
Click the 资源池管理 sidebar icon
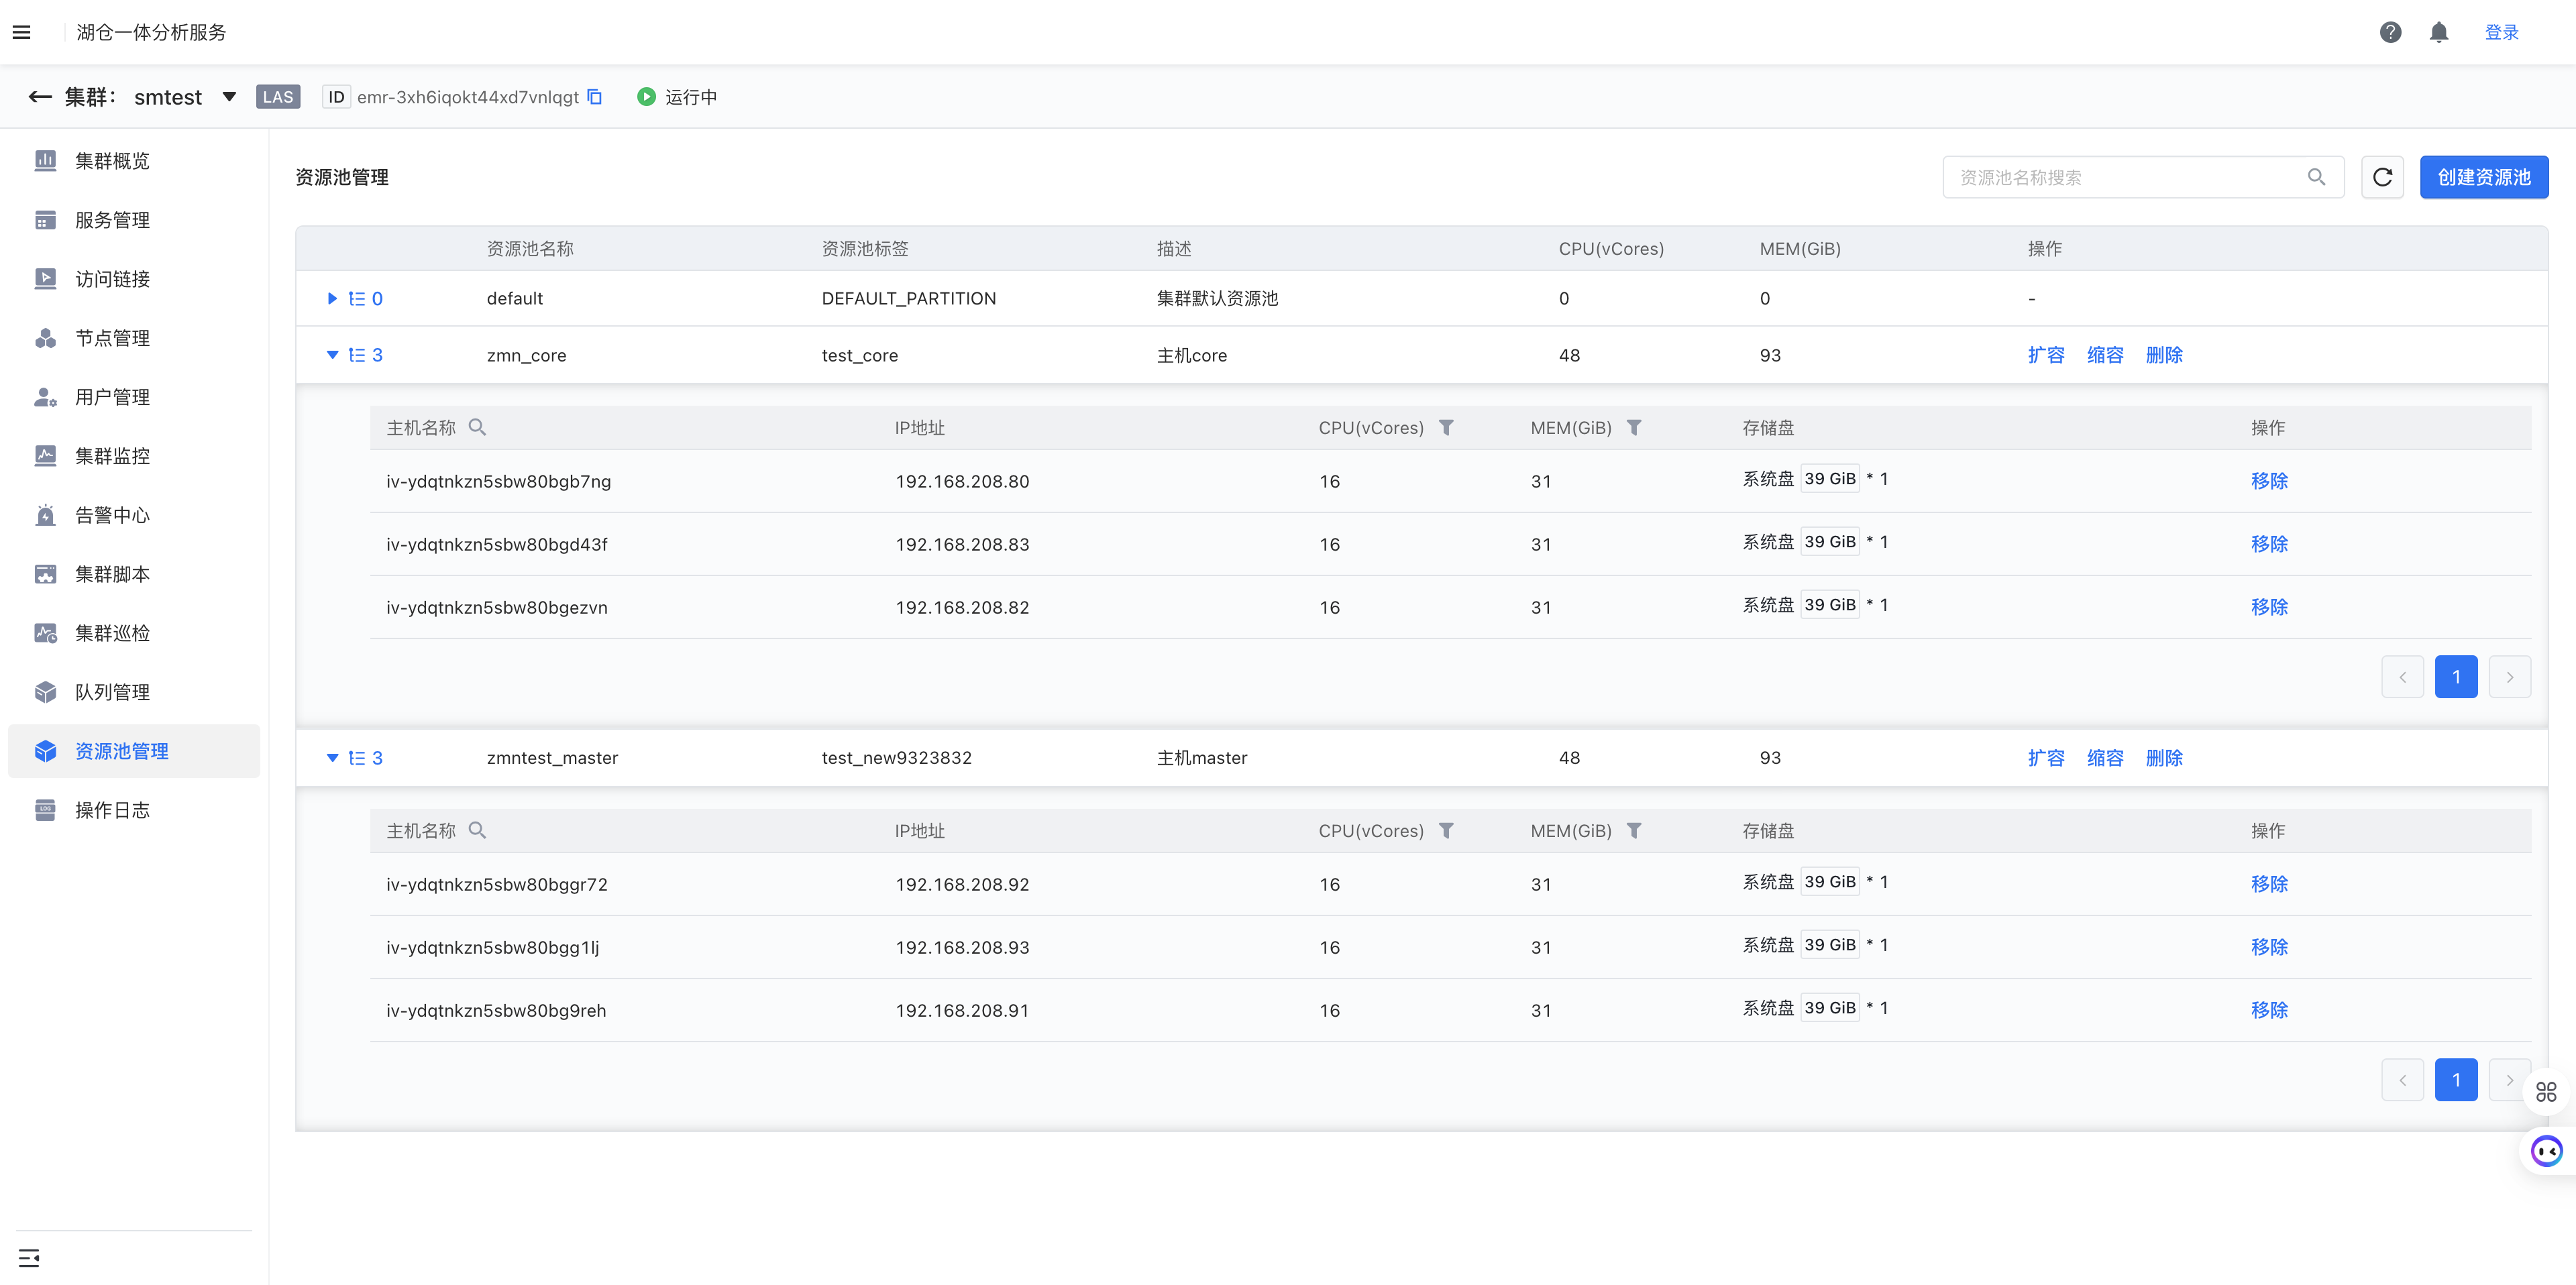(x=45, y=751)
